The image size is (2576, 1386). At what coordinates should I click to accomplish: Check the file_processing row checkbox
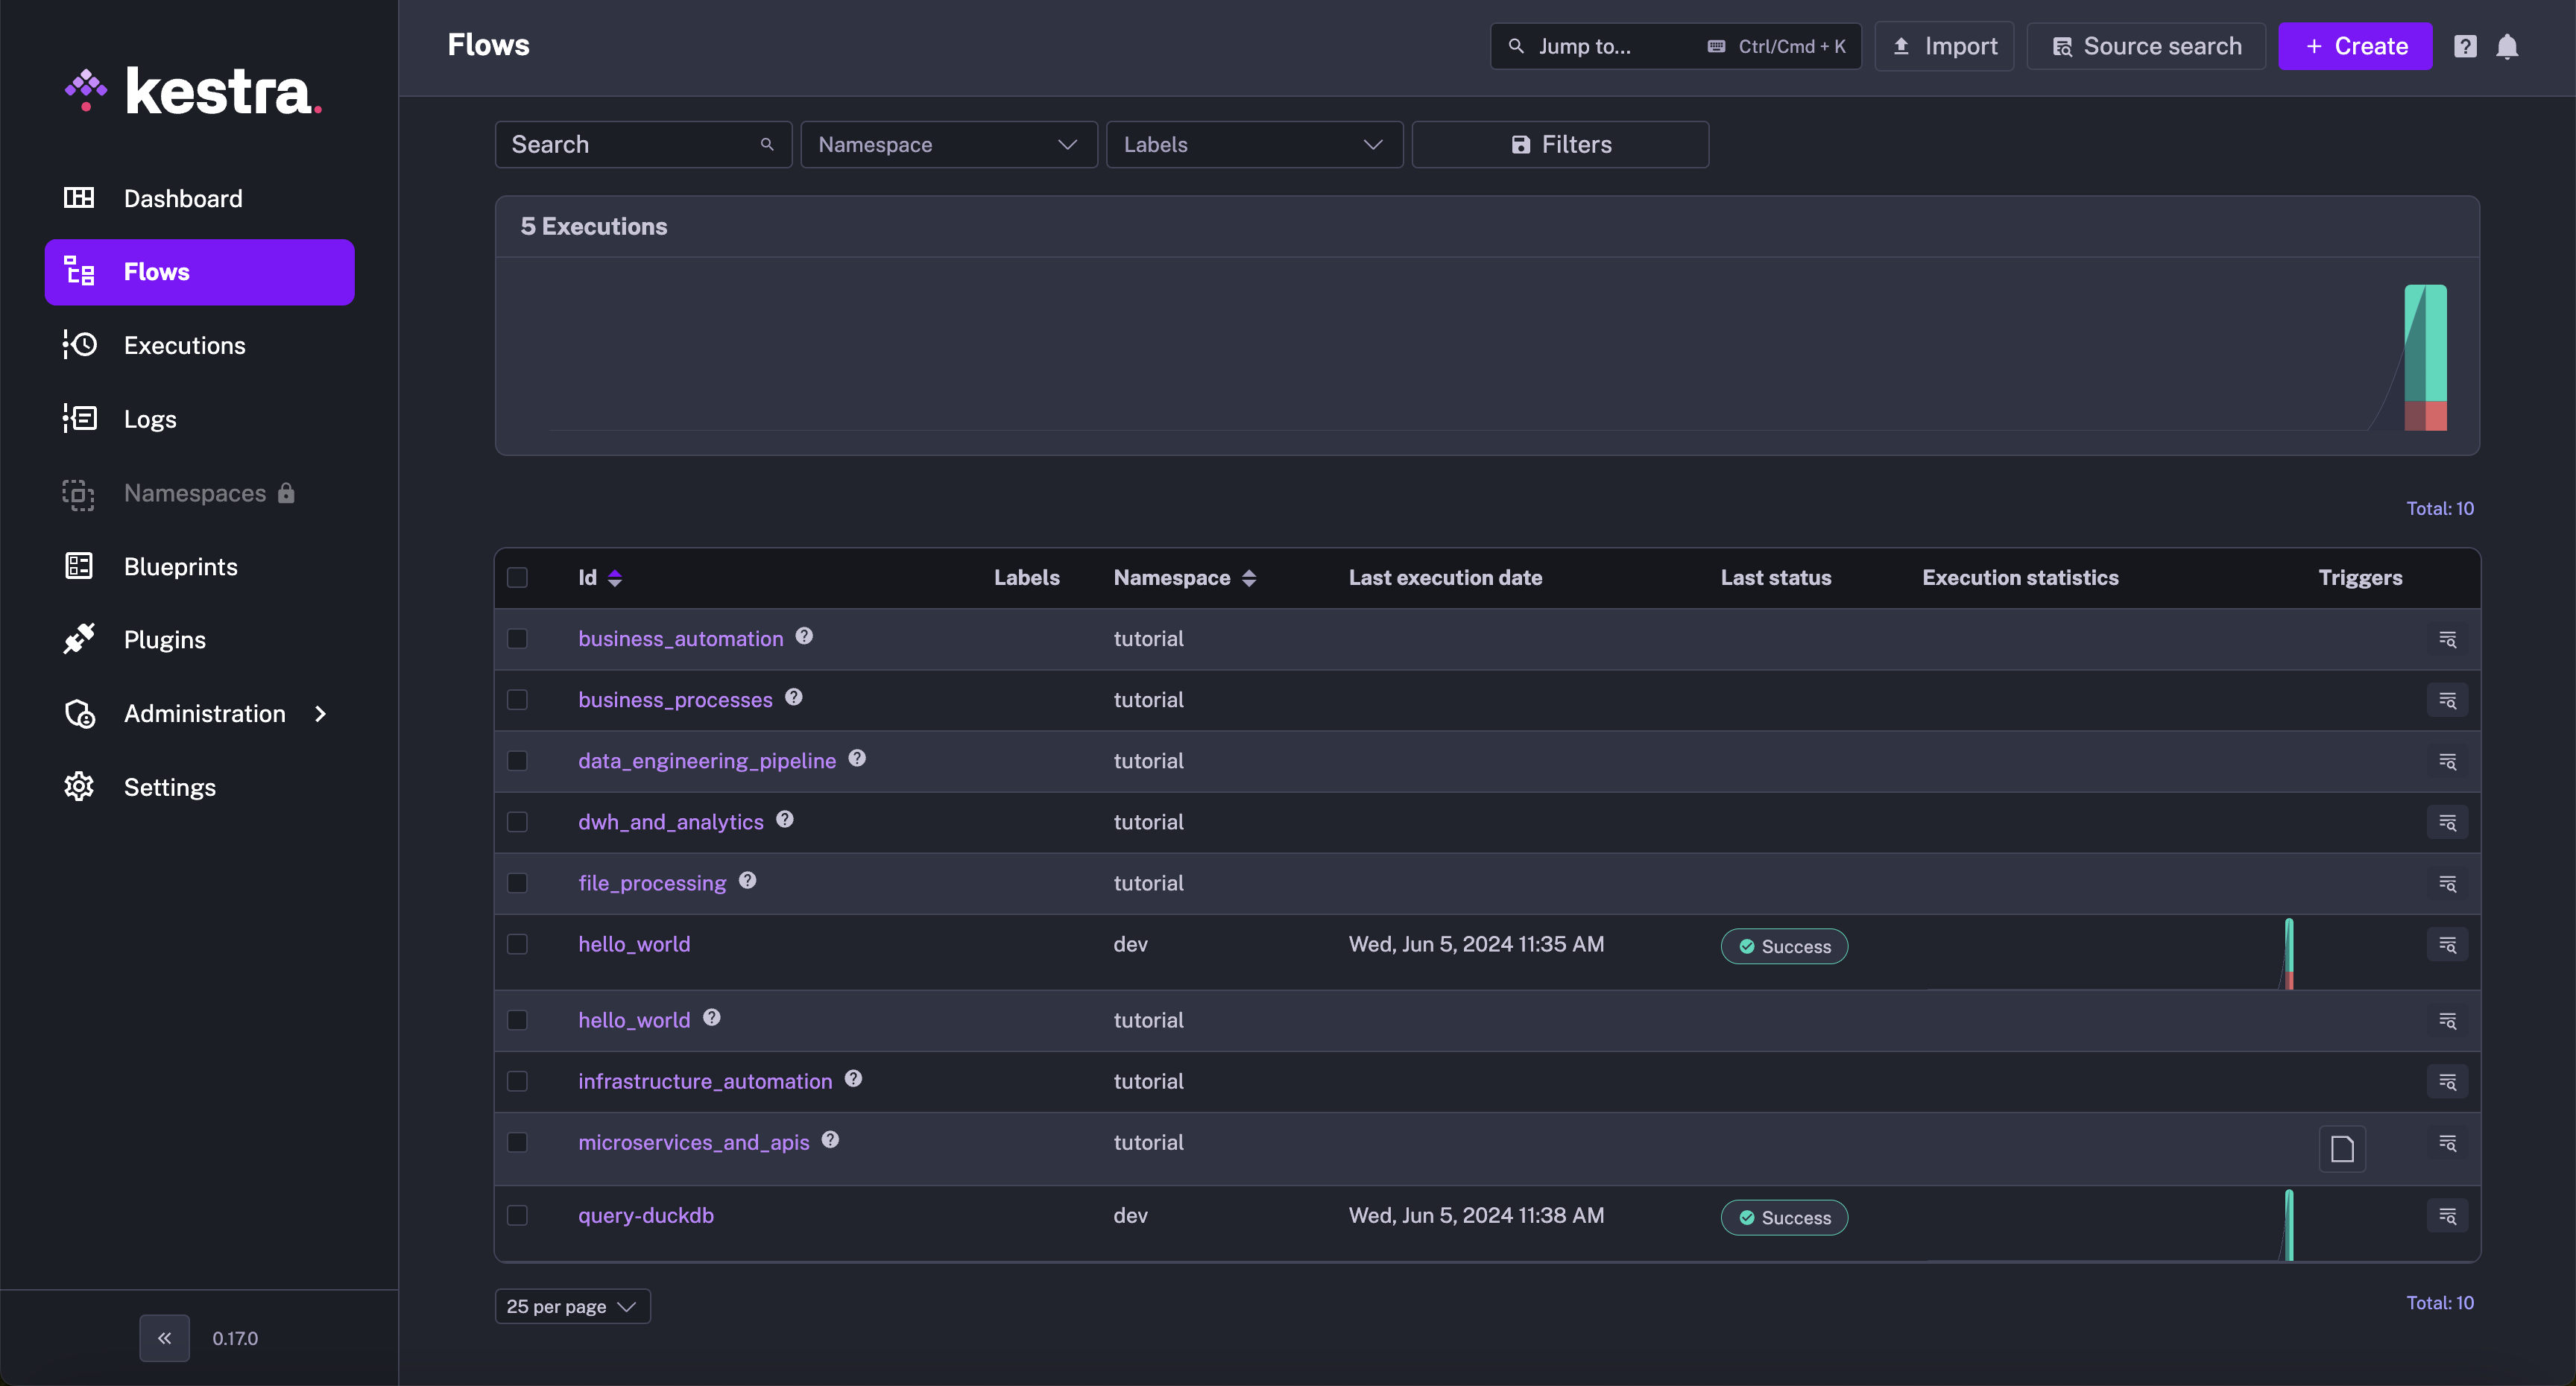click(517, 883)
